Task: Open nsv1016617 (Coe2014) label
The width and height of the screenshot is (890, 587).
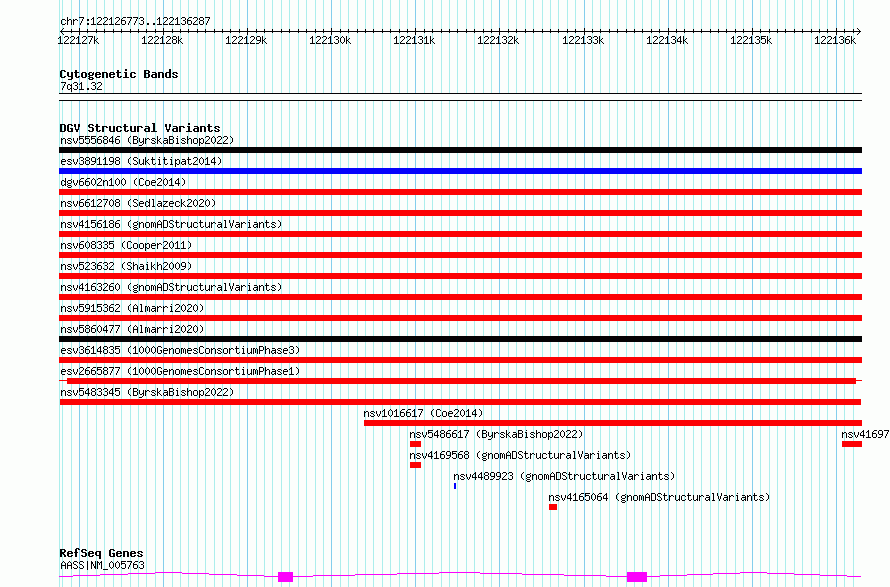Action: [x=423, y=413]
